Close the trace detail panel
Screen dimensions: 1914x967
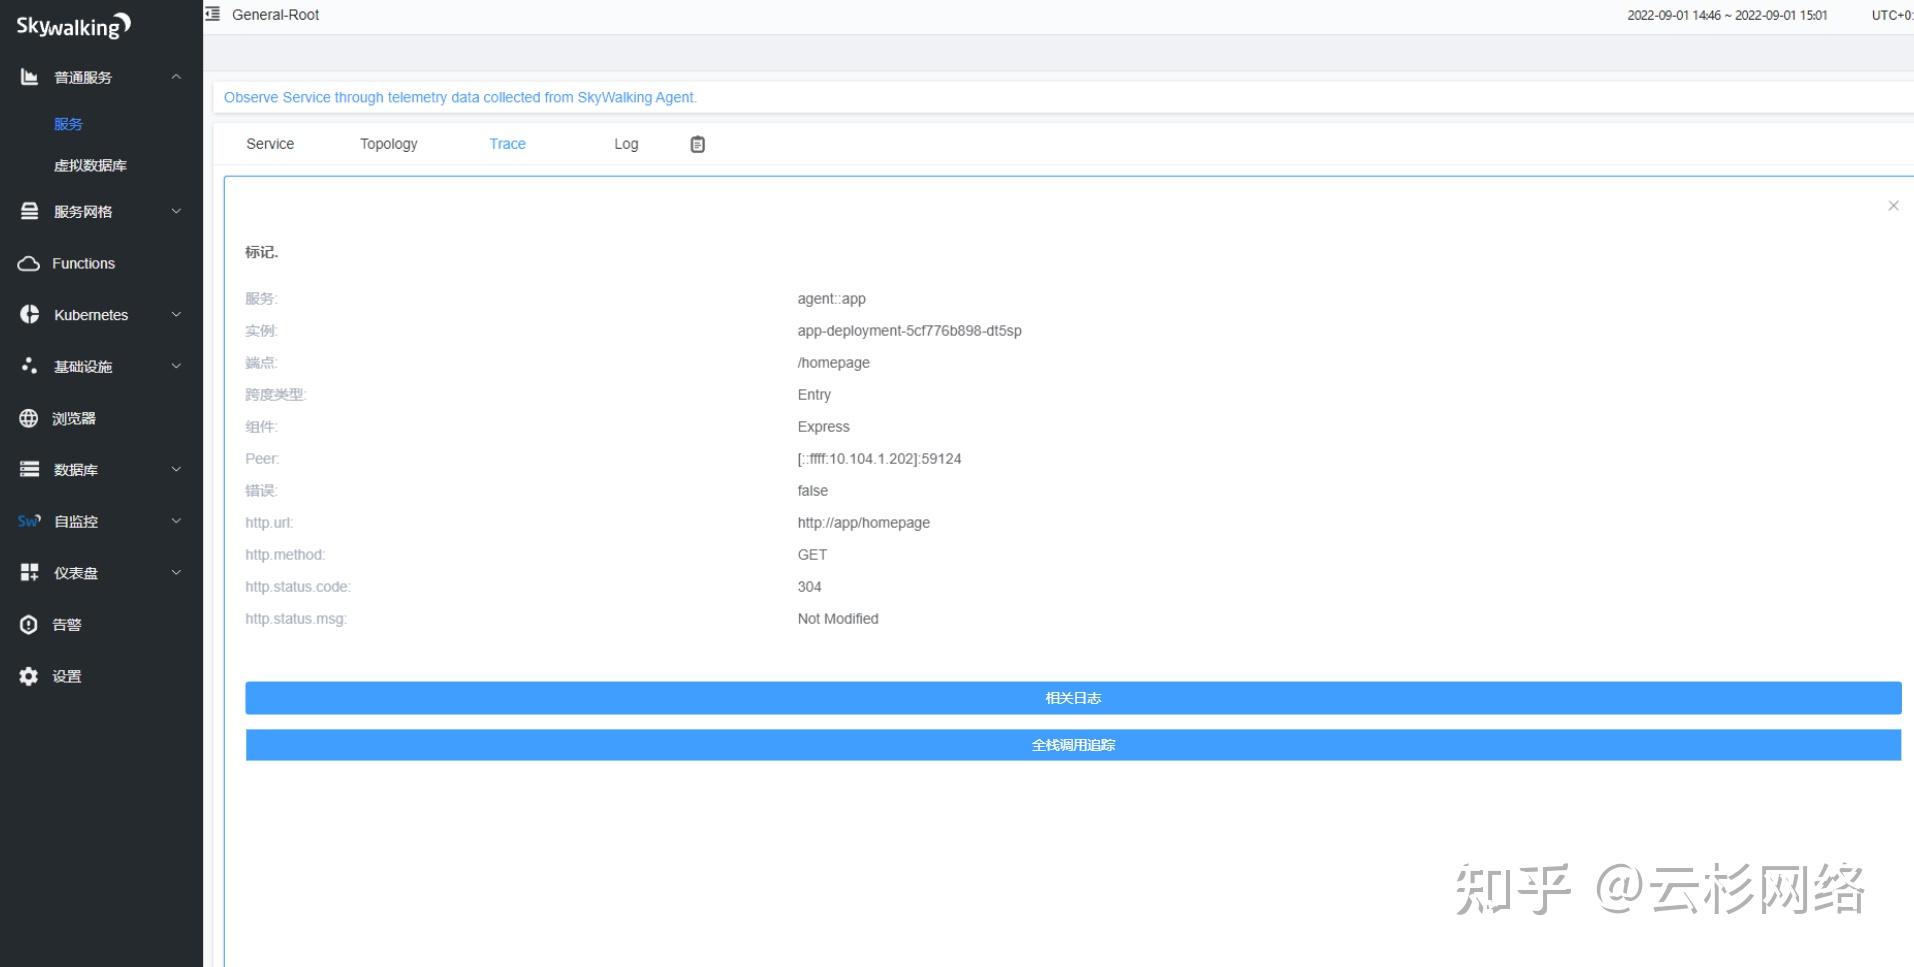tap(1892, 206)
